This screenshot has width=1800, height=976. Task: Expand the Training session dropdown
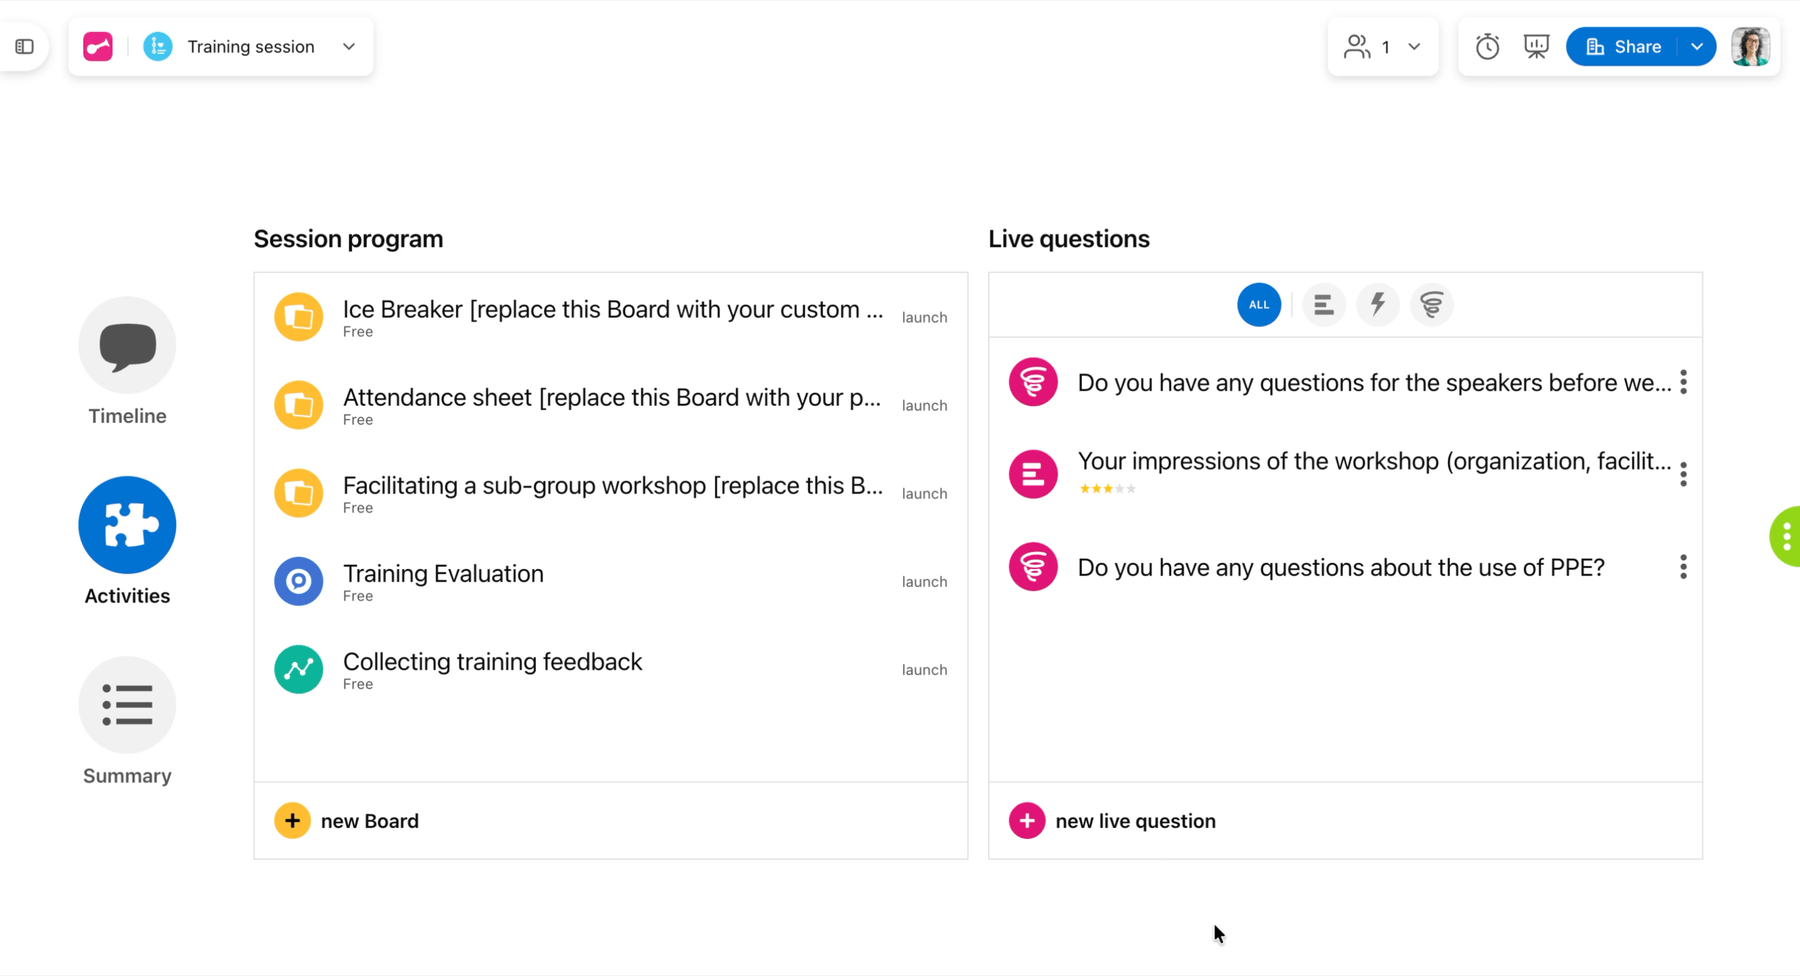[349, 46]
